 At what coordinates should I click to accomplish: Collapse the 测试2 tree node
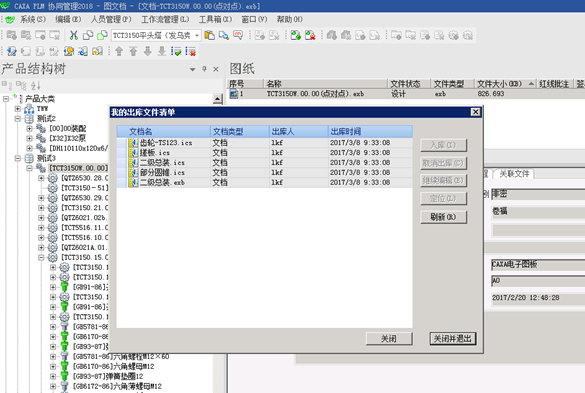click(x=18, y=119)
